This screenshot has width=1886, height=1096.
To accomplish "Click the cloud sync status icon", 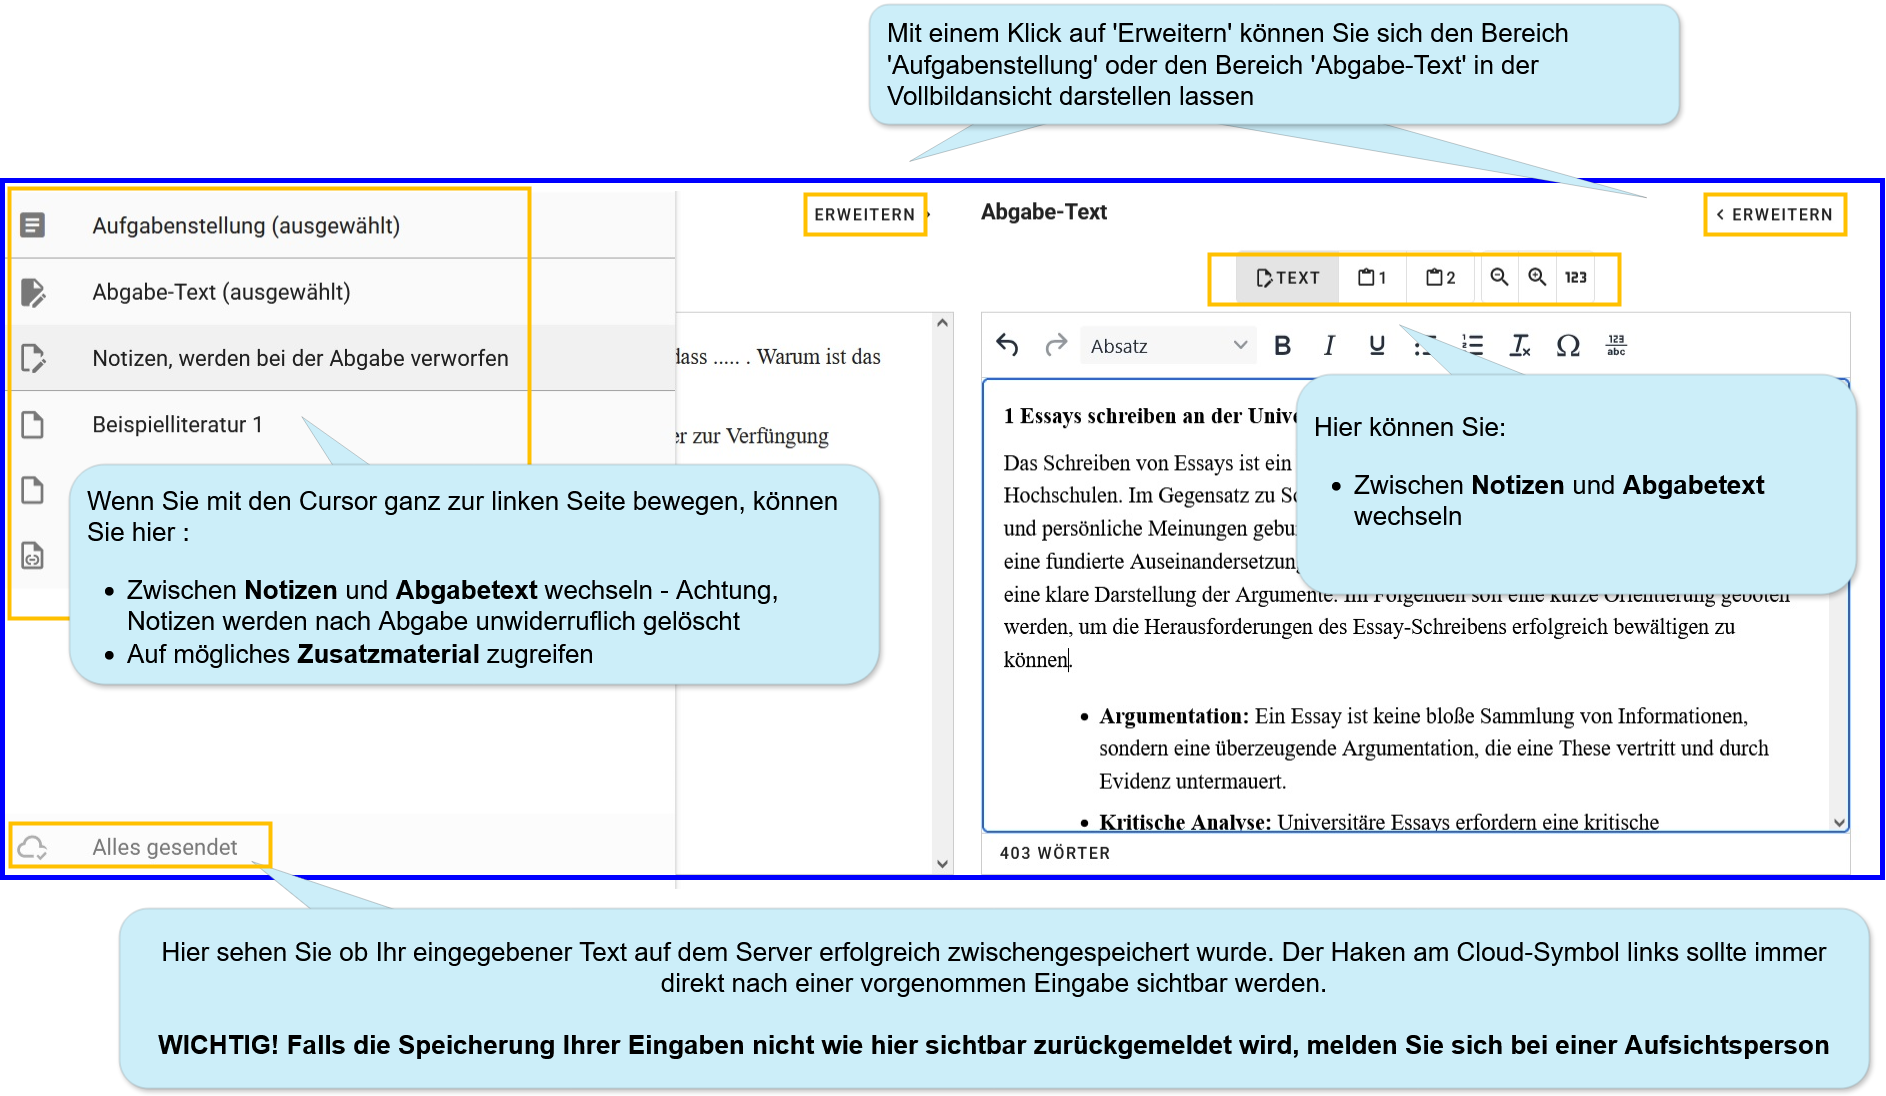I will click(x=33, y=848).
